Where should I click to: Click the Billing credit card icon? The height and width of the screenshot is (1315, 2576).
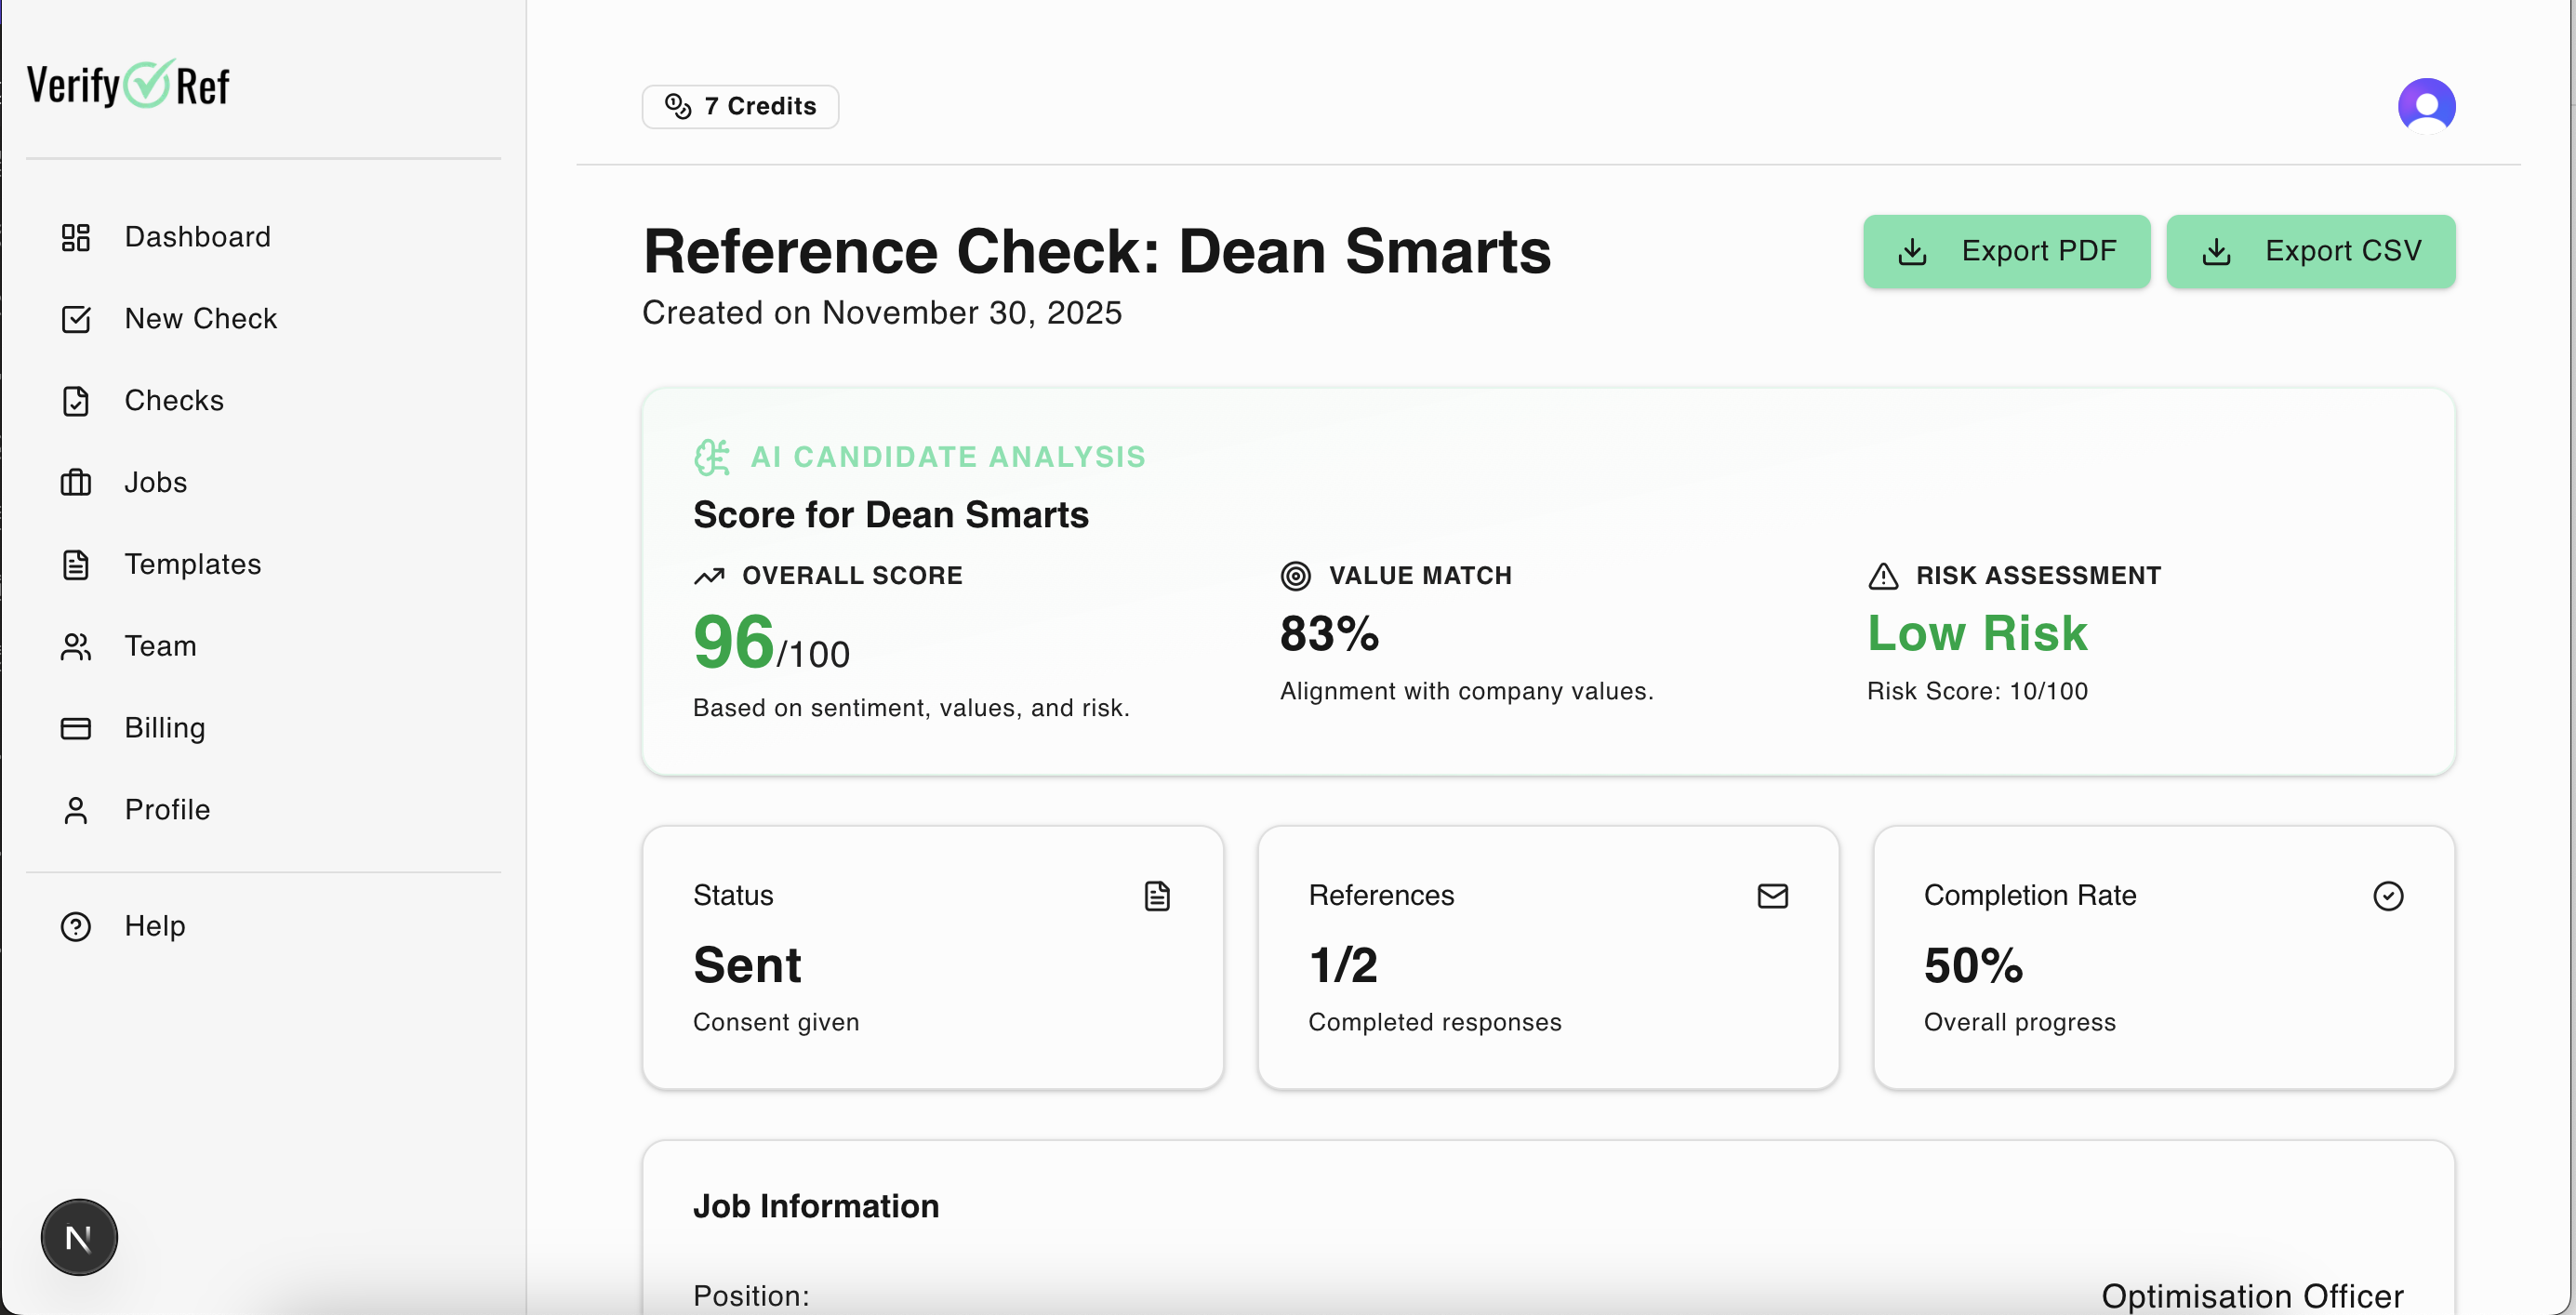(x=76, y=728)
